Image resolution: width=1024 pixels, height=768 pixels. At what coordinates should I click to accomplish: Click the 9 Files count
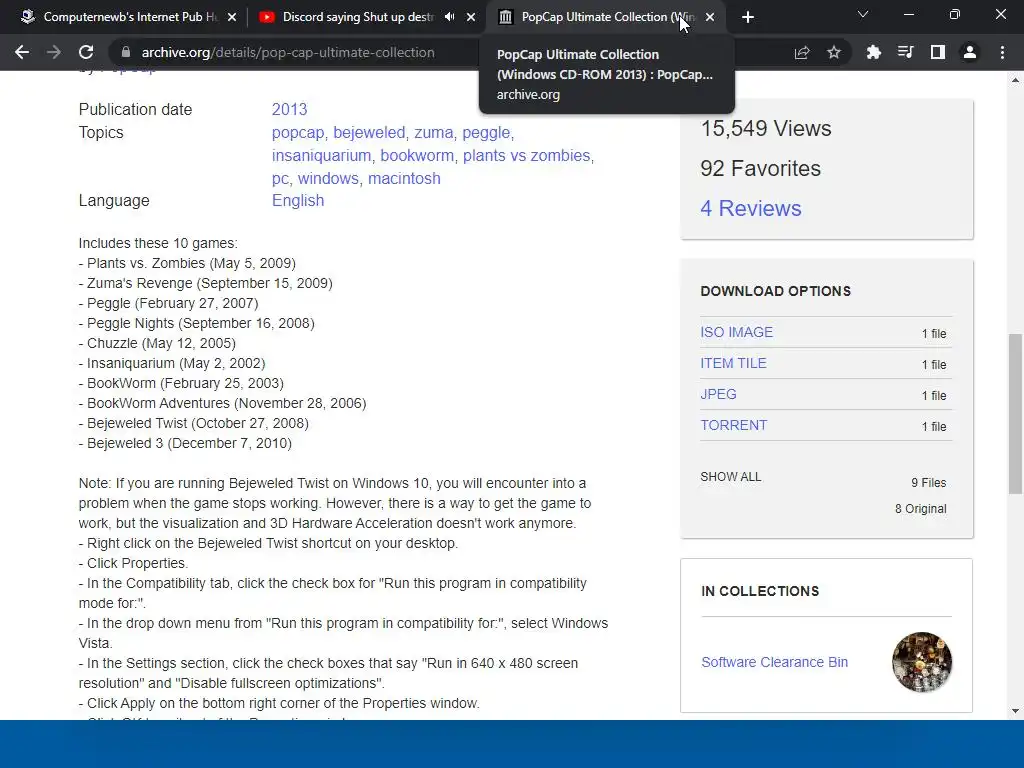(x=929, y=483)
